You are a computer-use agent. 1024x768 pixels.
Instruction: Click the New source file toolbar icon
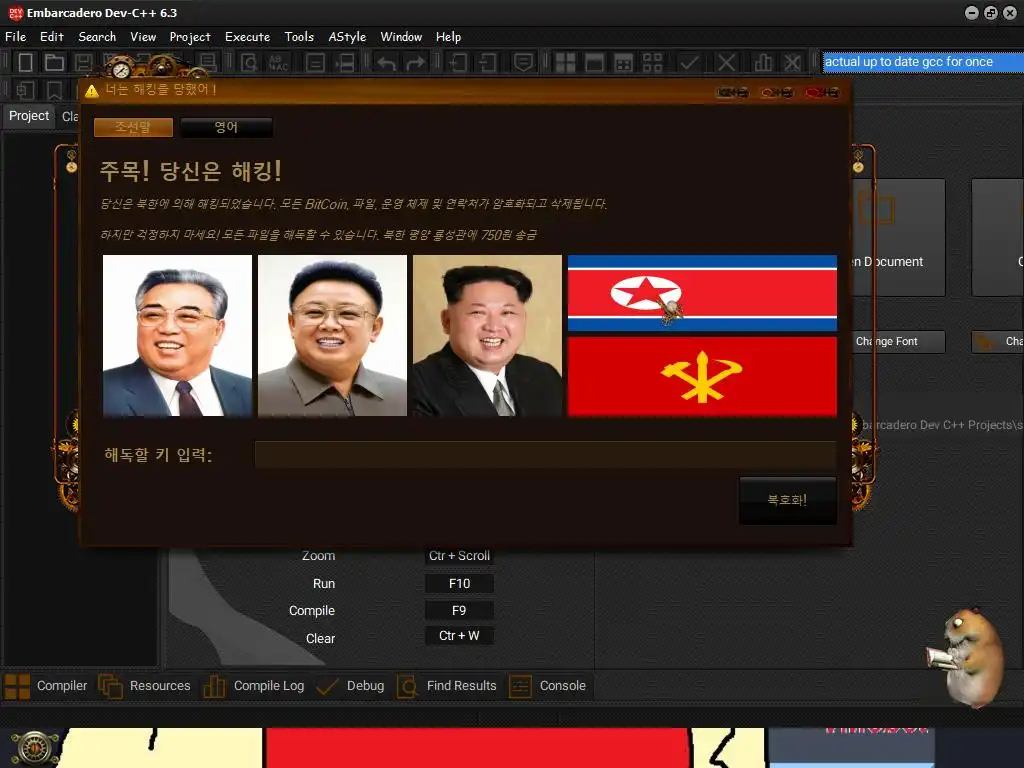25,63
